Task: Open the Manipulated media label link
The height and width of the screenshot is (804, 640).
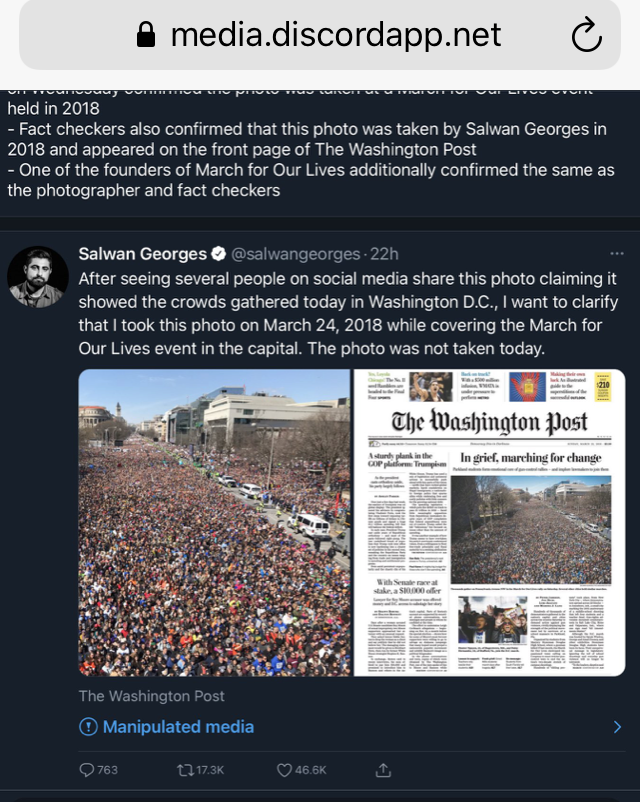Action: pyautogui.click(x=178, y=727)
